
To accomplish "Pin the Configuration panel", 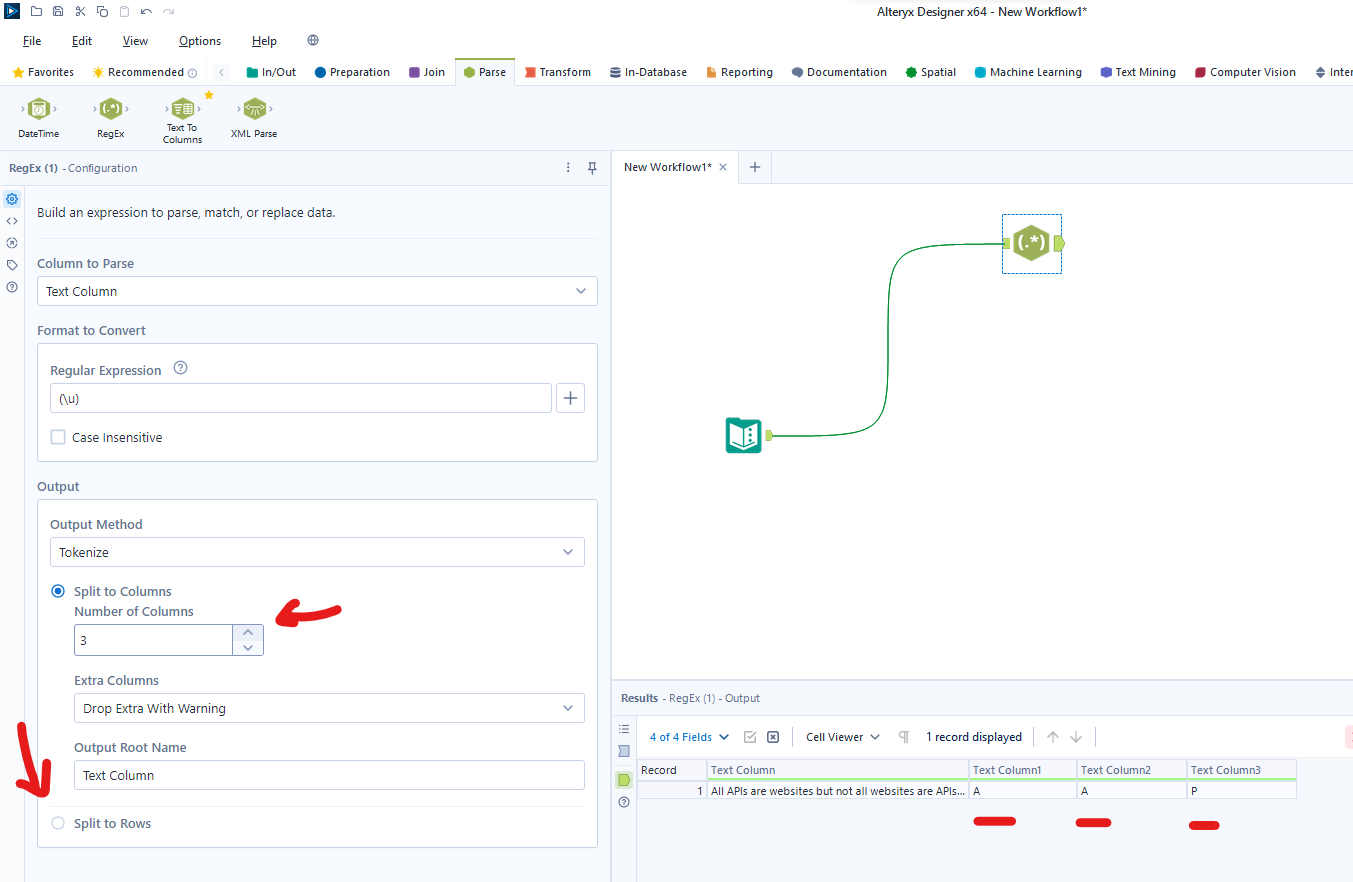I will 592,168.
